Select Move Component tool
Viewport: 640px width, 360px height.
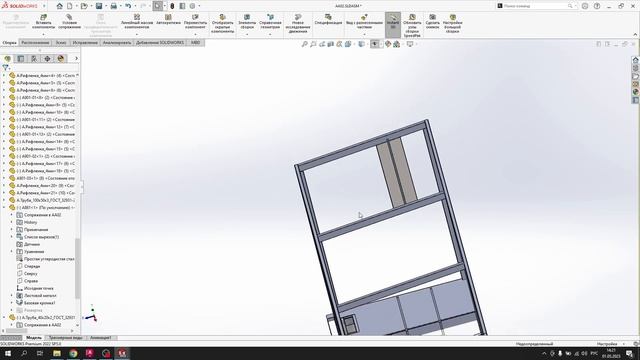pyautogui.click(x=195, y=21)
